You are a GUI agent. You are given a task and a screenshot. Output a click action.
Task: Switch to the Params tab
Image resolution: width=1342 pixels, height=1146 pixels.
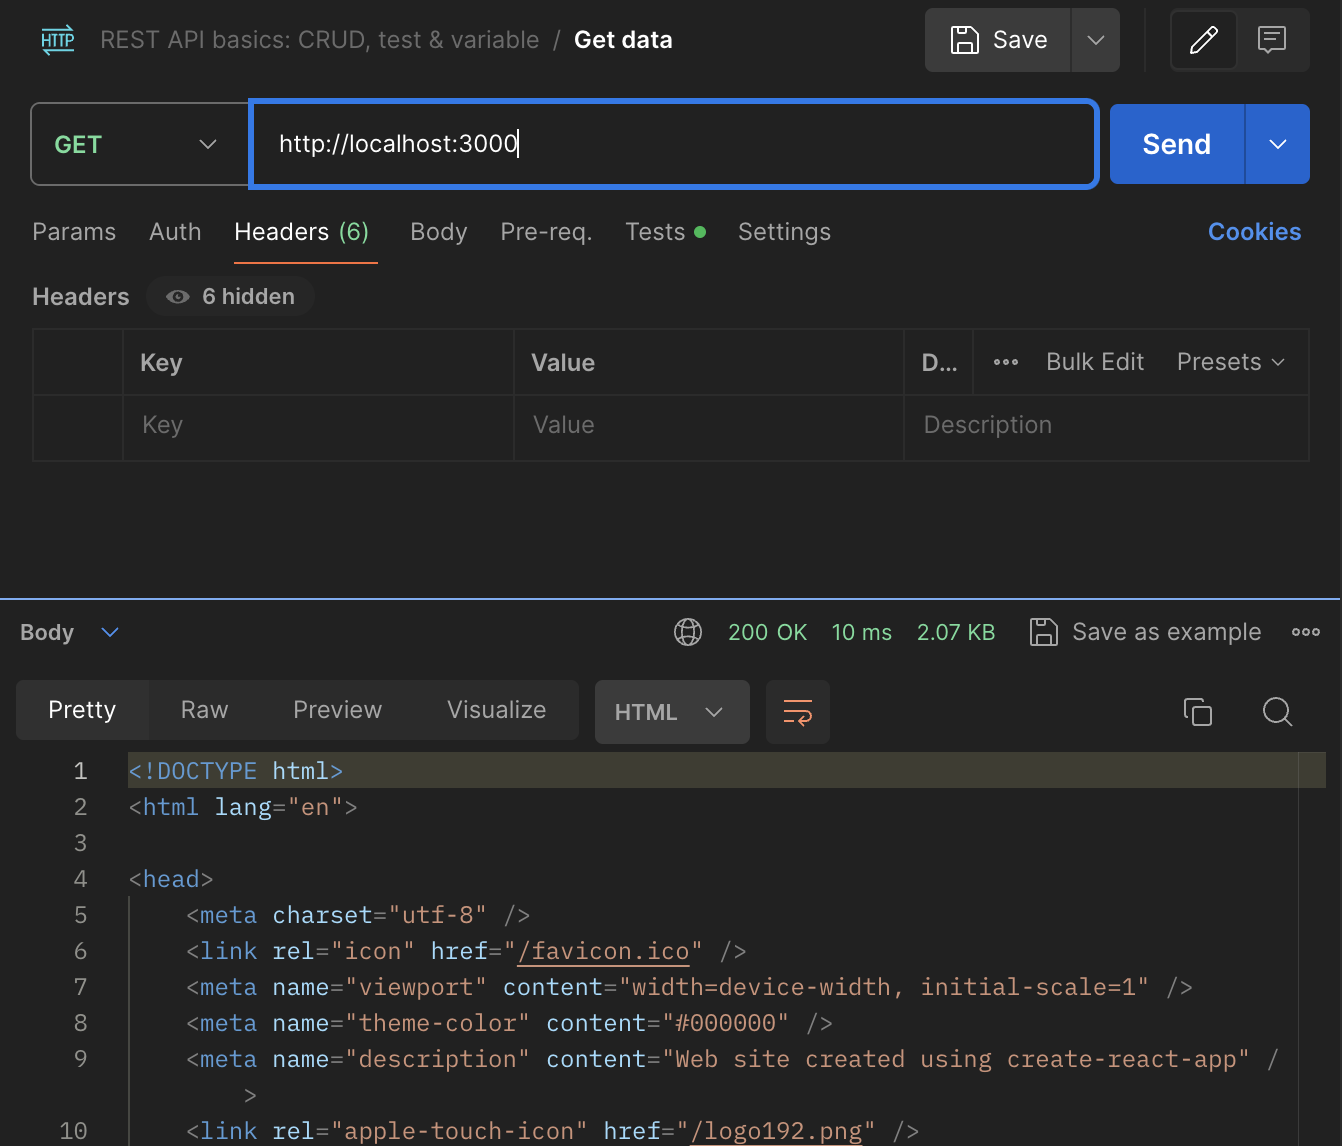pos(74,232)
